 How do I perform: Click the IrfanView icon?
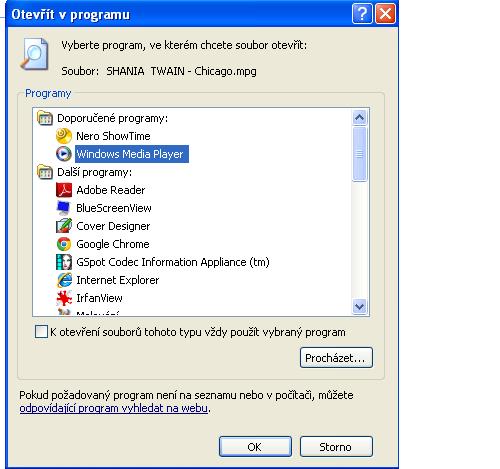coord(64,298)
